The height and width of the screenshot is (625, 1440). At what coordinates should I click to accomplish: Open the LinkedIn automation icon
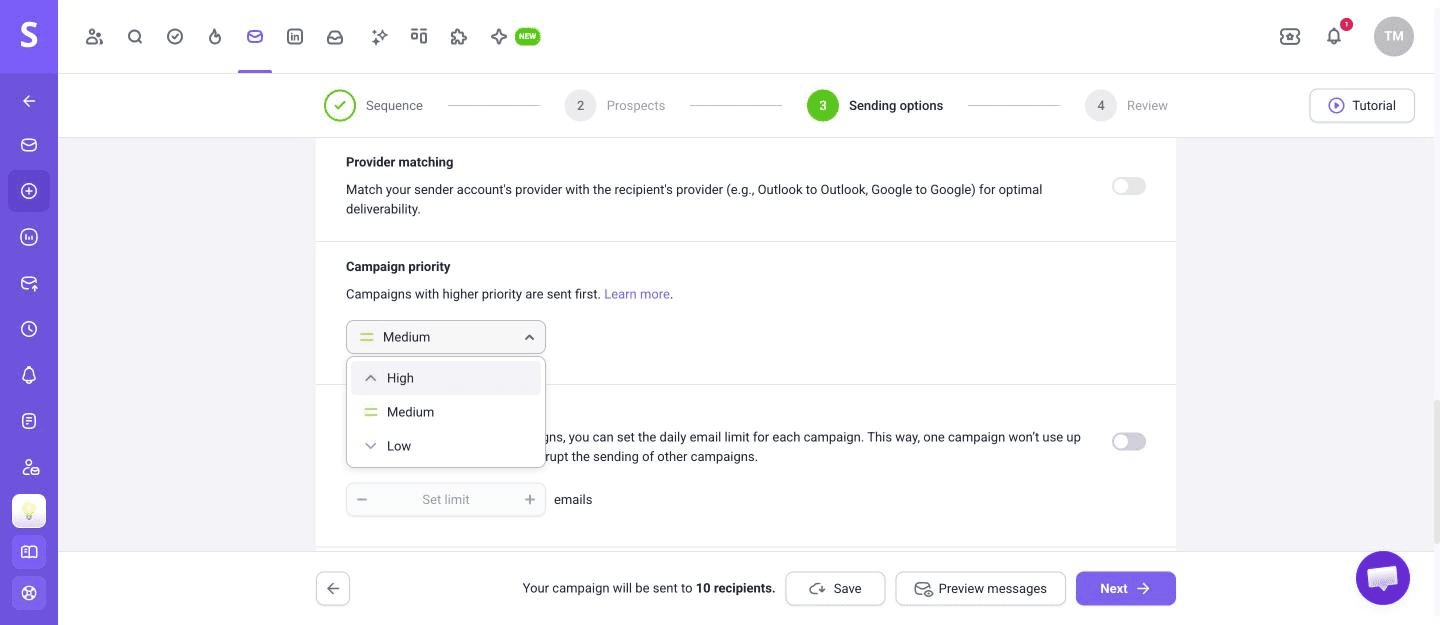[x=295, y=37]
